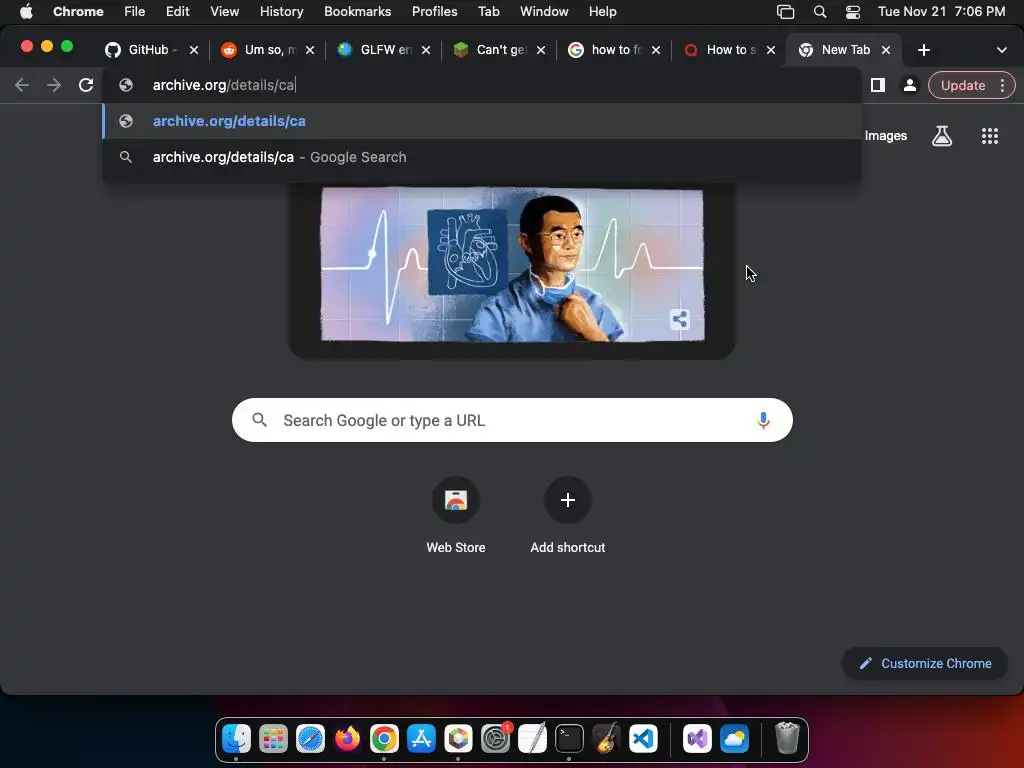Viewport: 1024px width, 768px height.
Task: Select the archive.org Google Search suggestion
Action: point(482,157)
